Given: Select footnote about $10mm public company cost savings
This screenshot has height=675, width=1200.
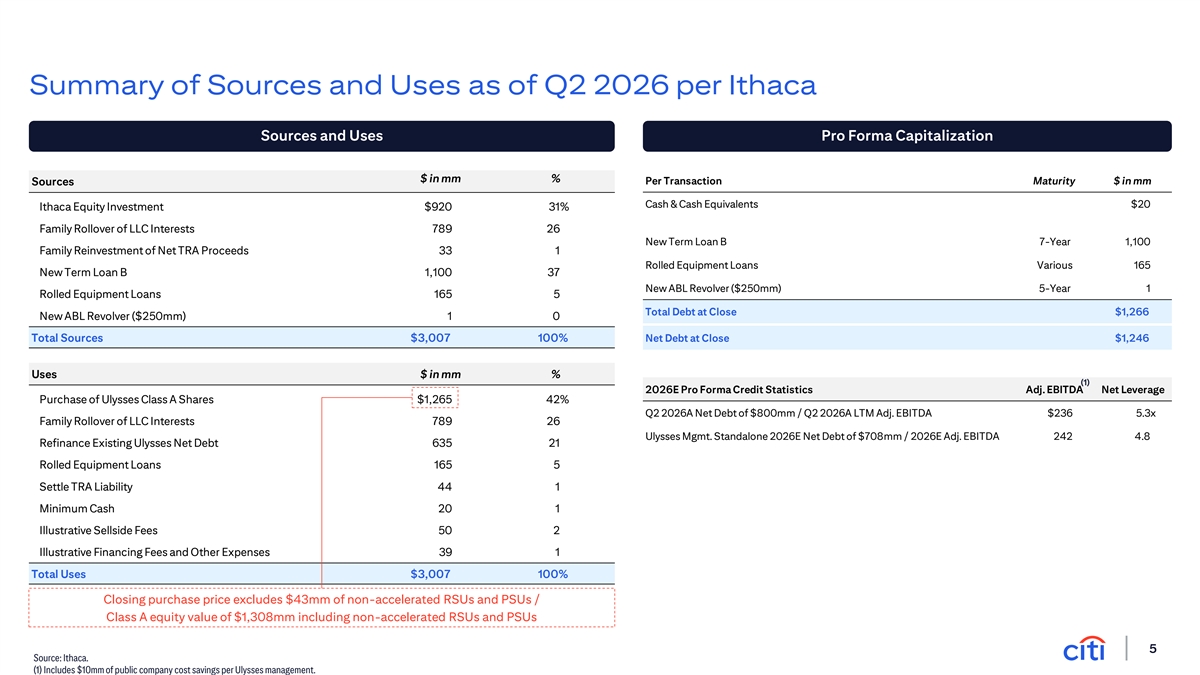Looking at the screenshot, I should point(174,669).
